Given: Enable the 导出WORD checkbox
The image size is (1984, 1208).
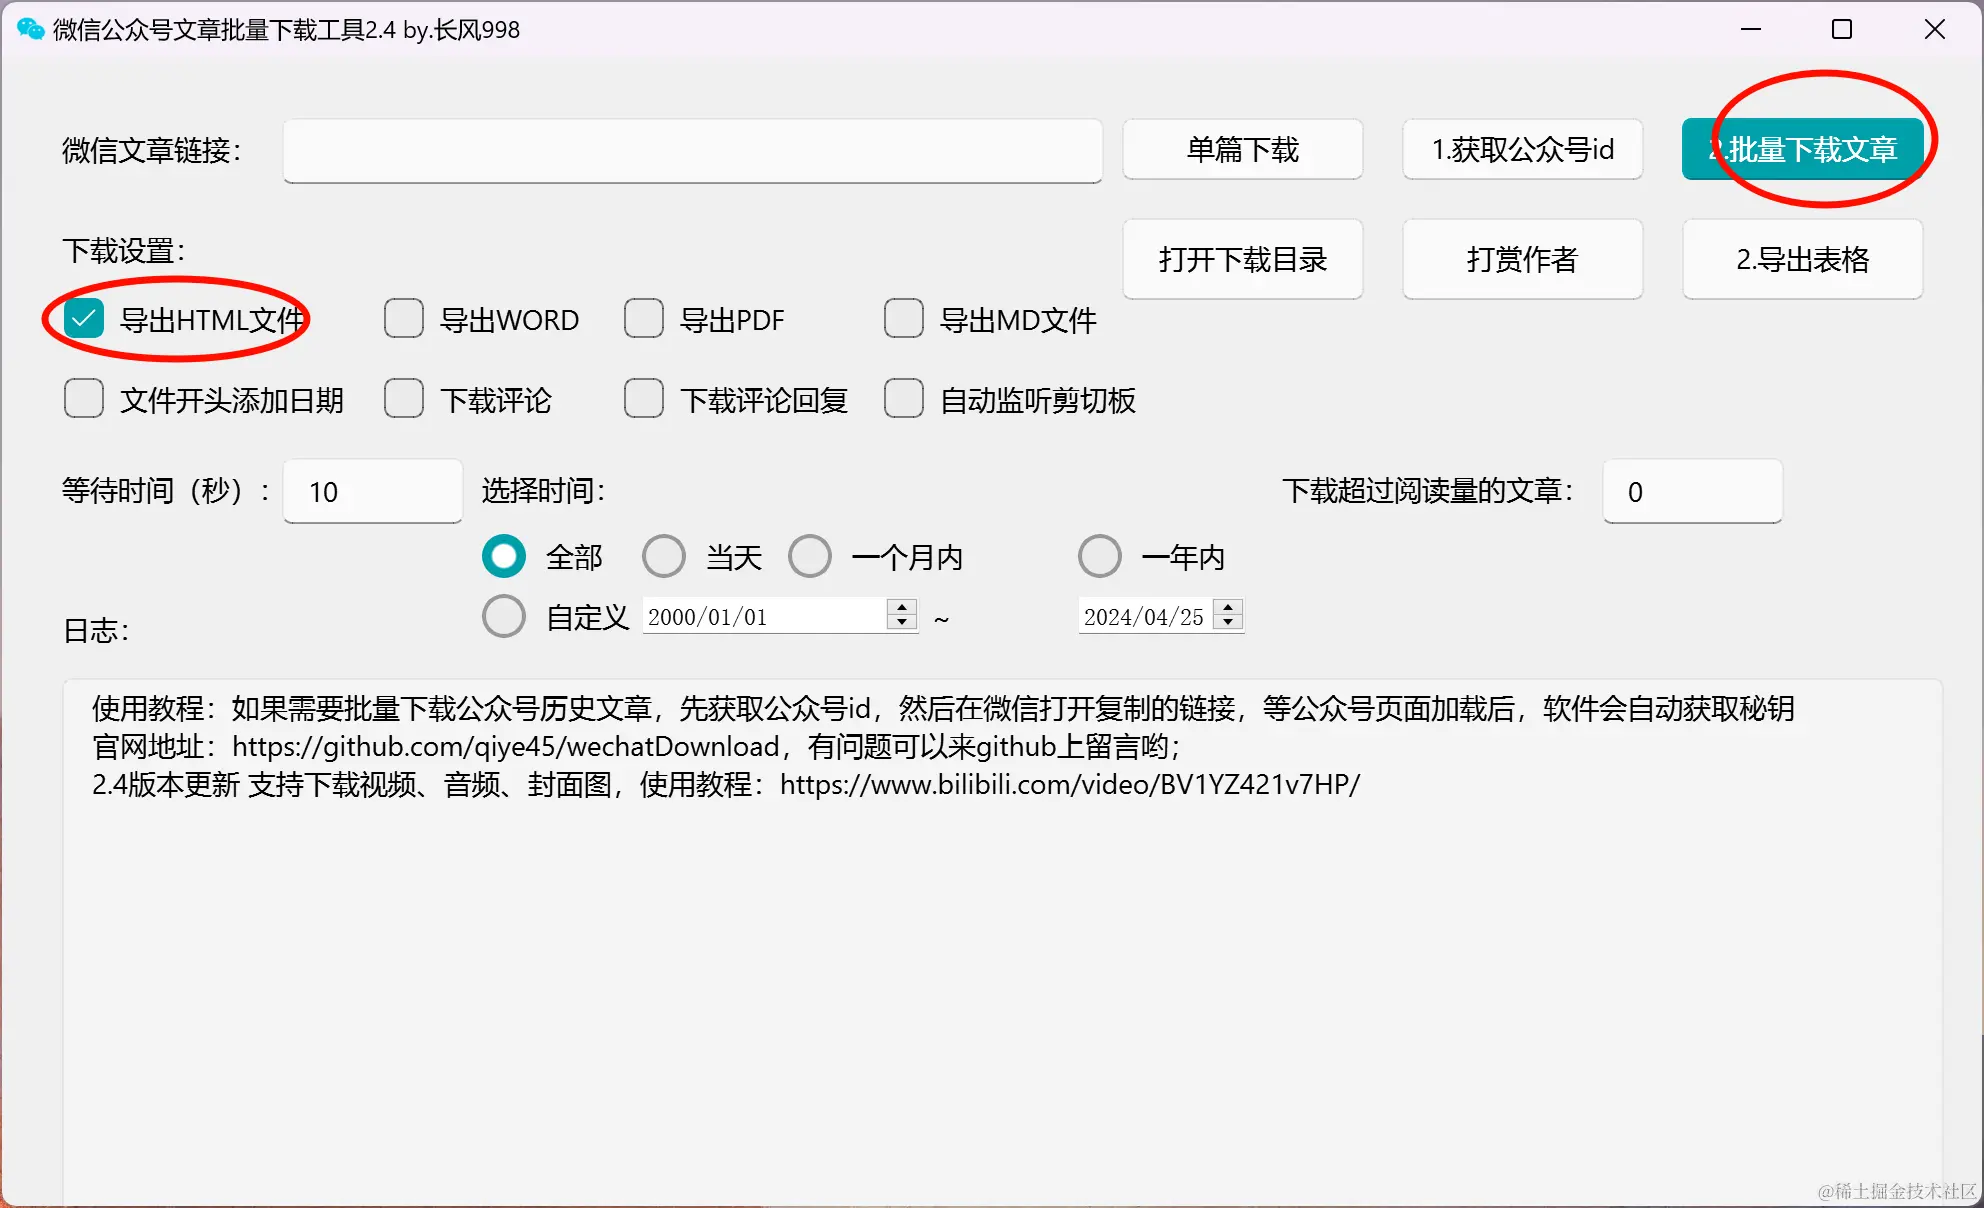Looking at the screenshot, I should [404, 320].
